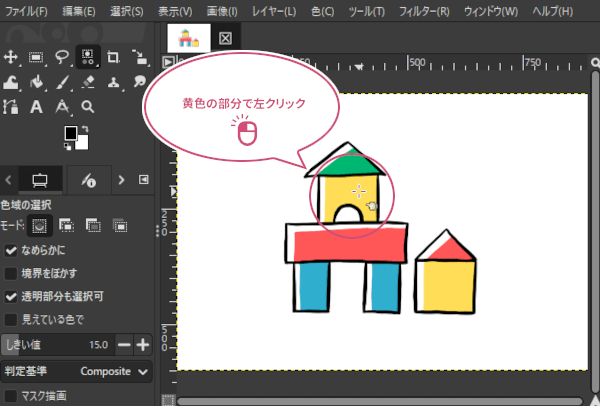This screenshot has height=406, width=600.
Task: Open the ヘルプ(H) menu
Action: point(553,11)
